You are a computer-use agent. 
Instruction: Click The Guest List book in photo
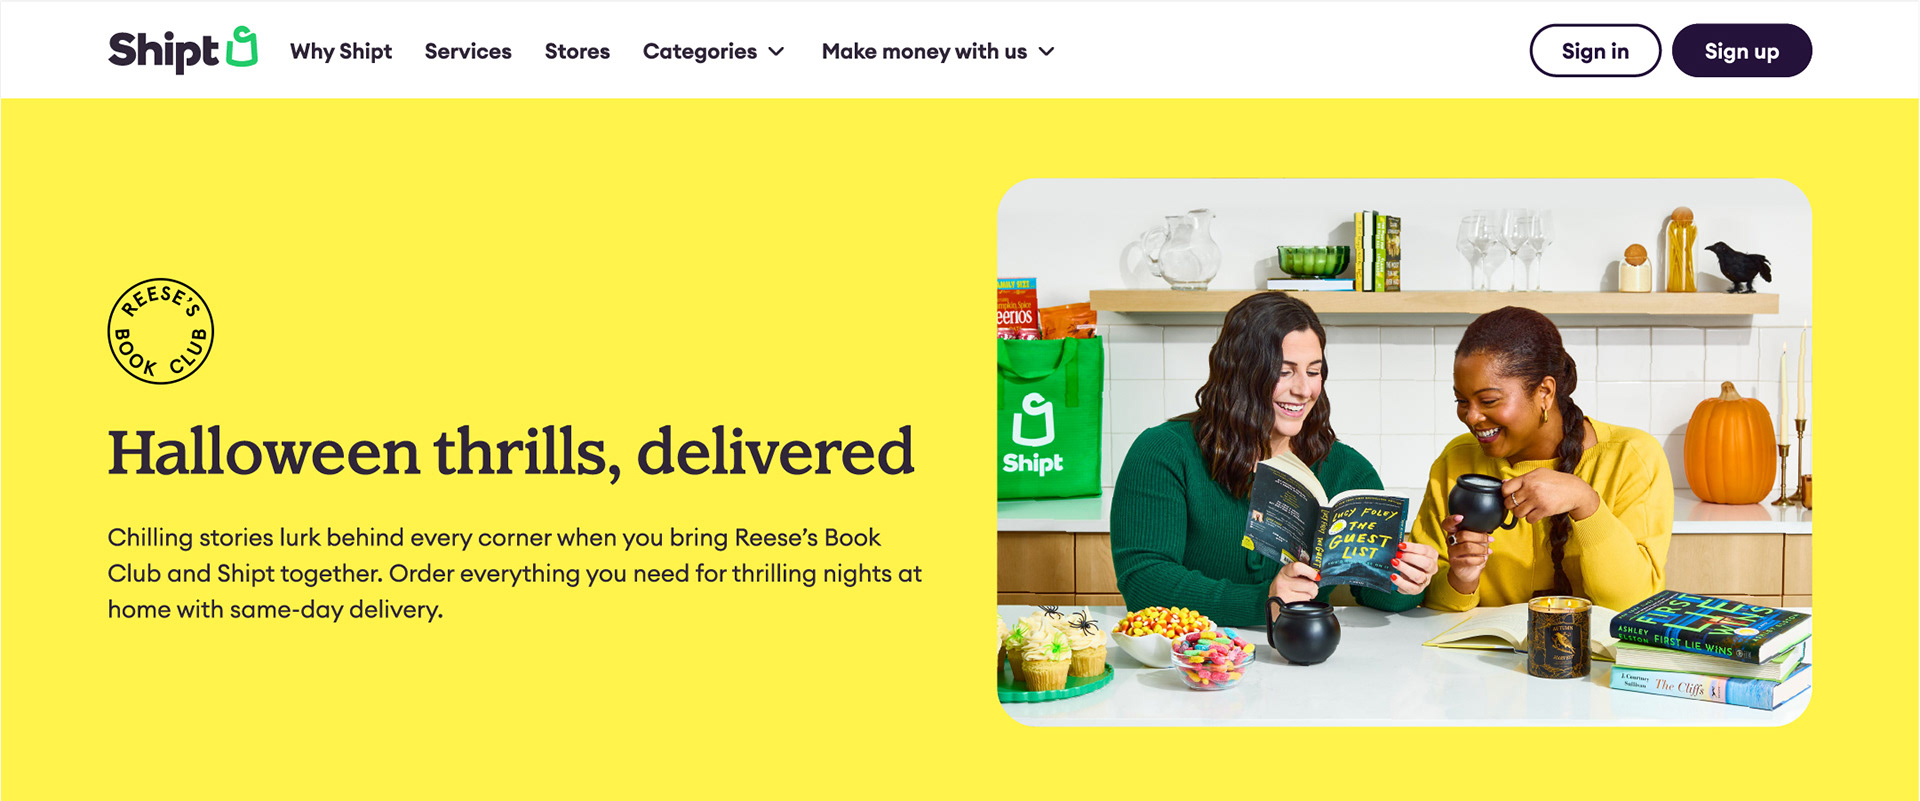(1325, 525)
